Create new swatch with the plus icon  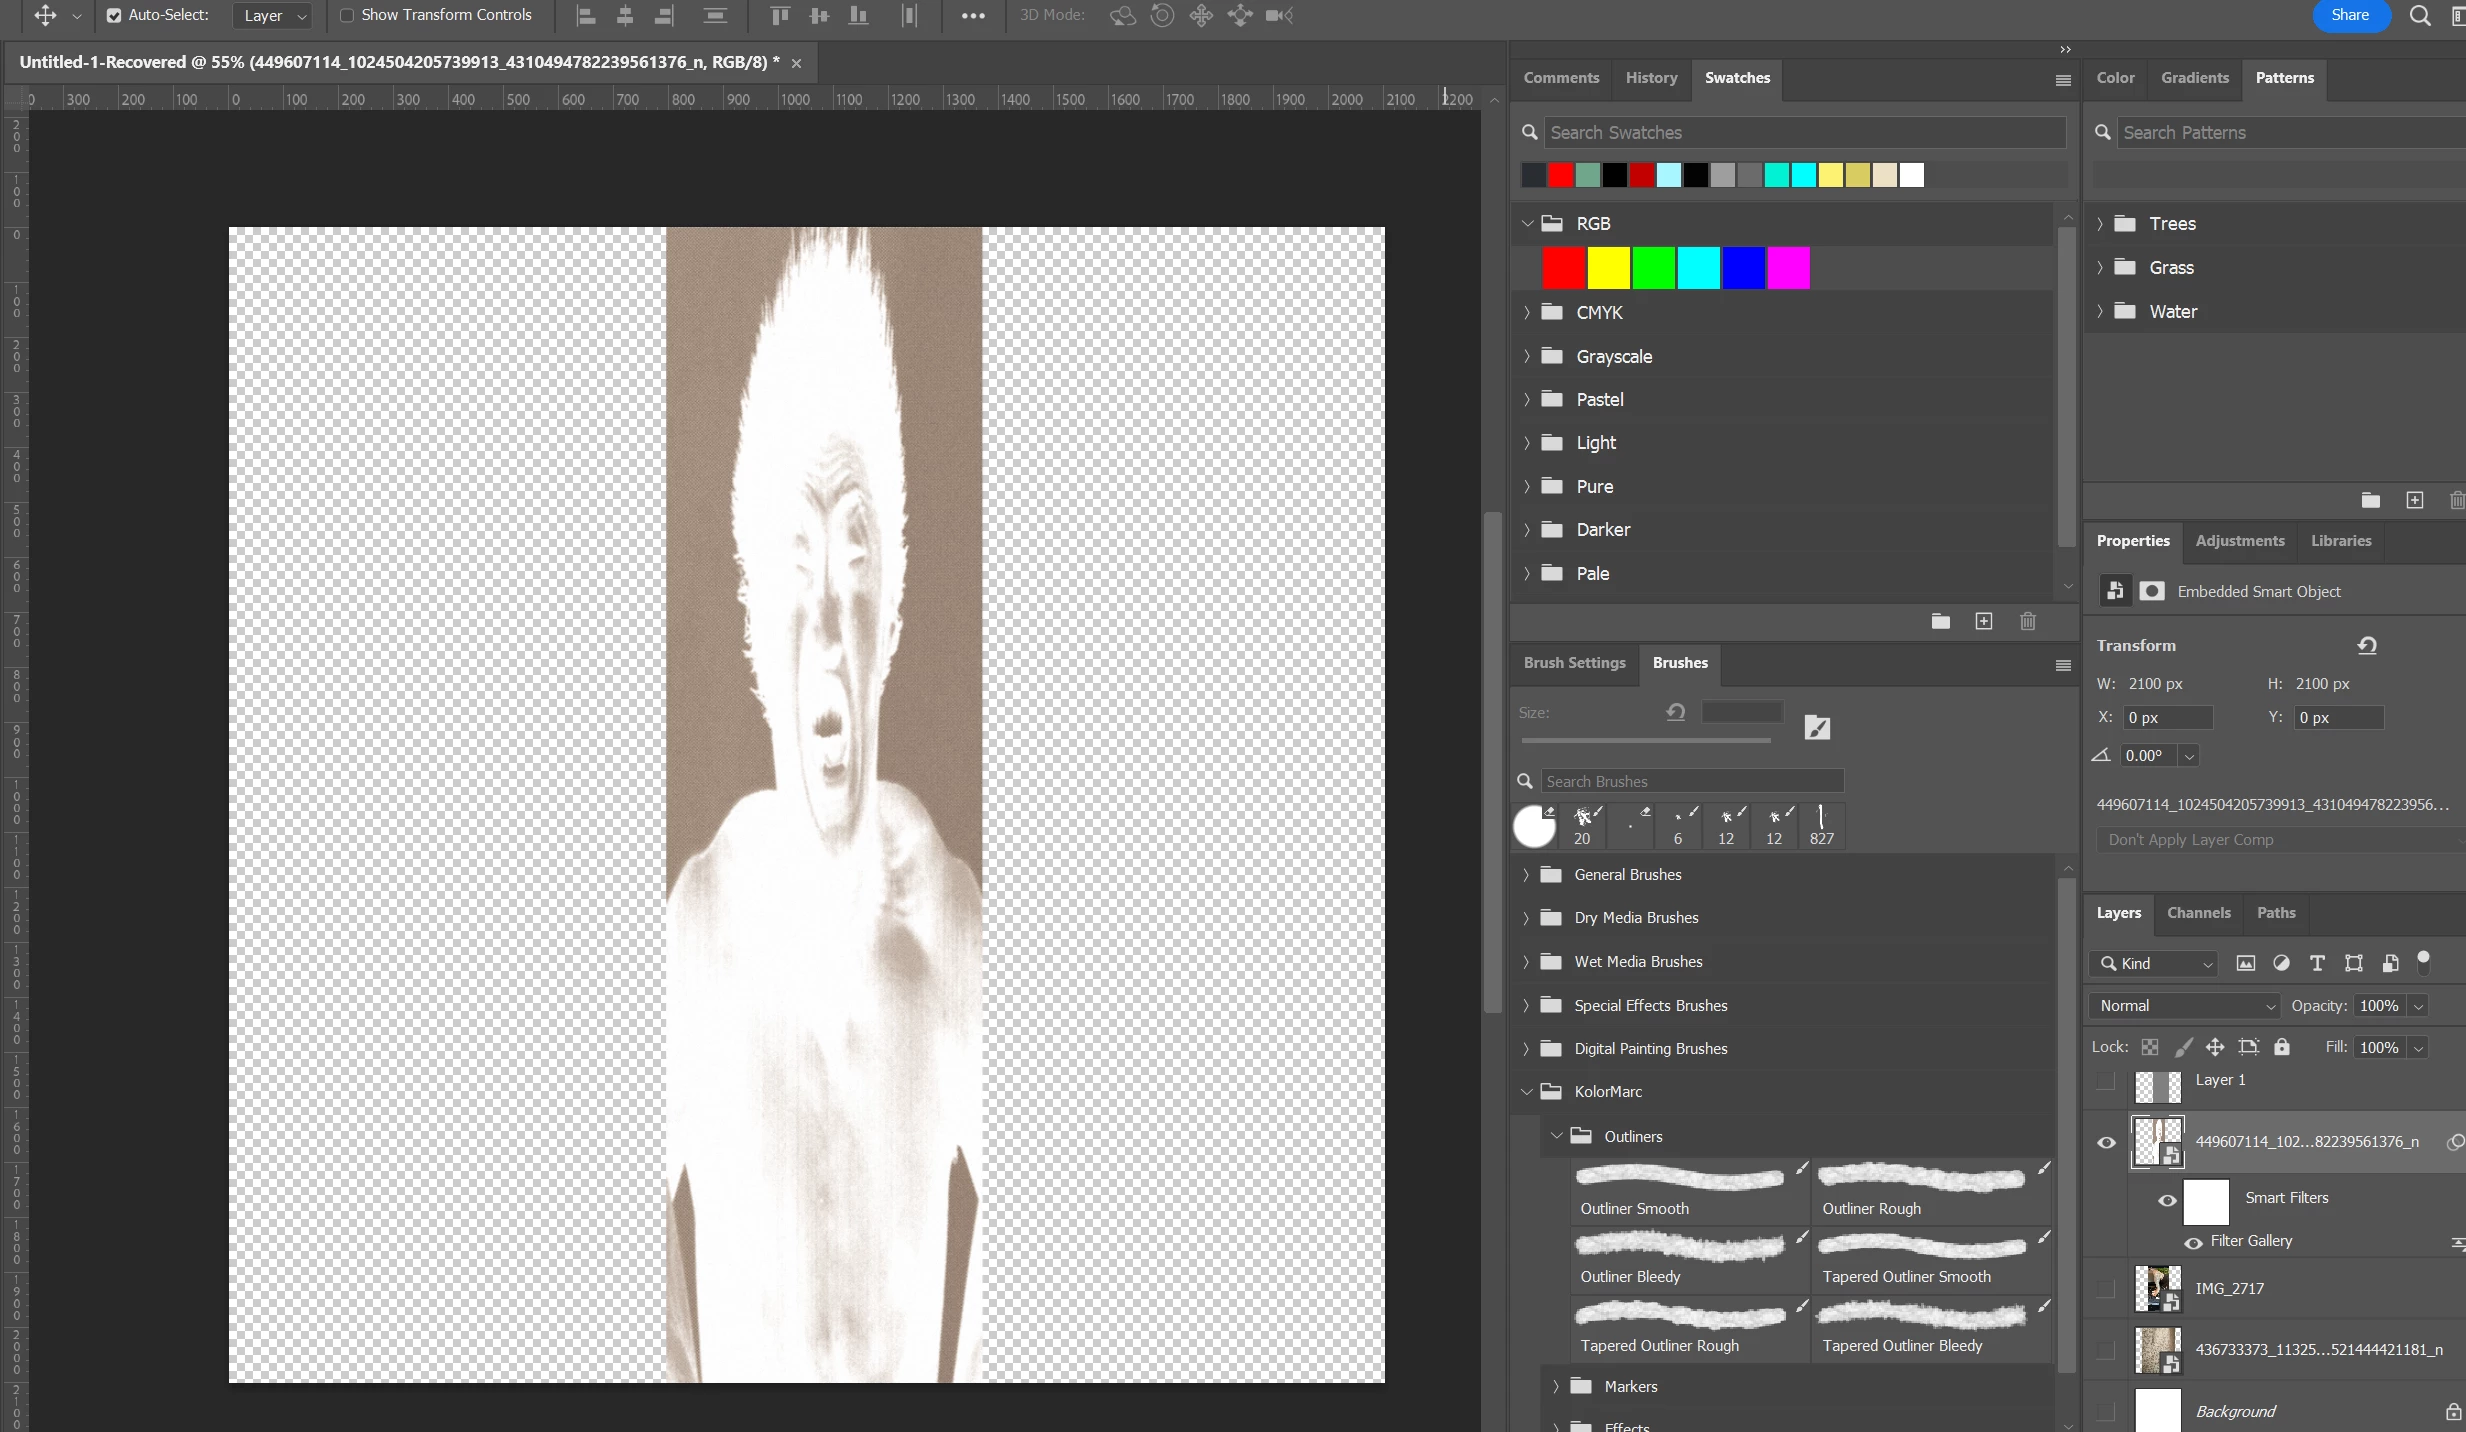click(1983, 621)
